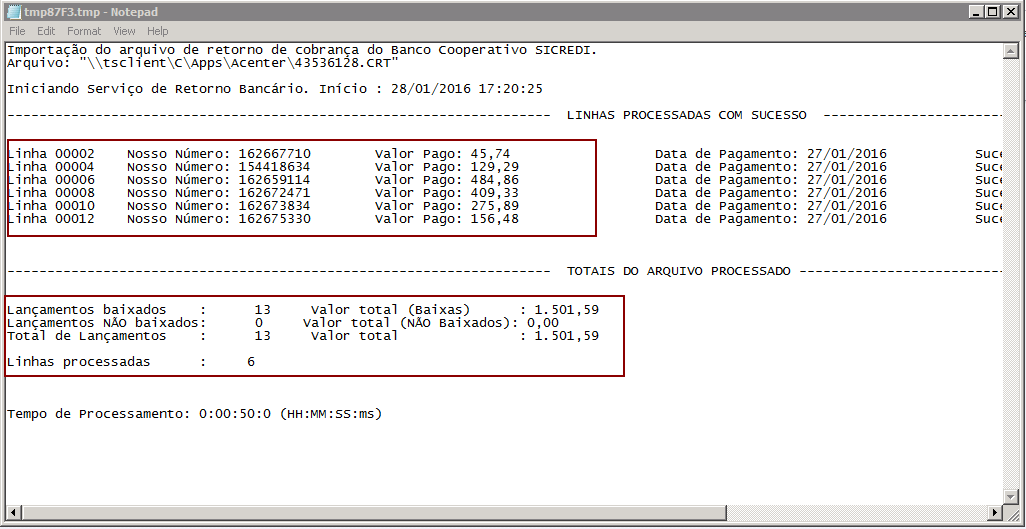Open the Edit menu
This screenshot has height=529, width=1026.
tap(46, 31)
